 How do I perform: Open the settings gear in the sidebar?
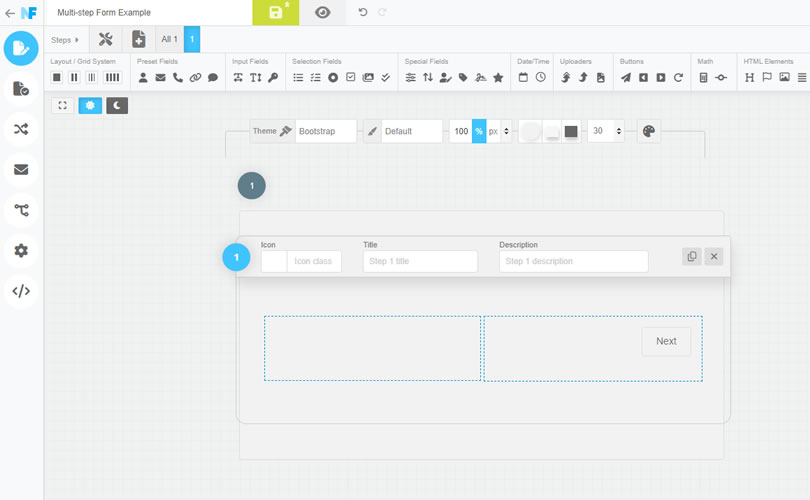coord(21,251)
